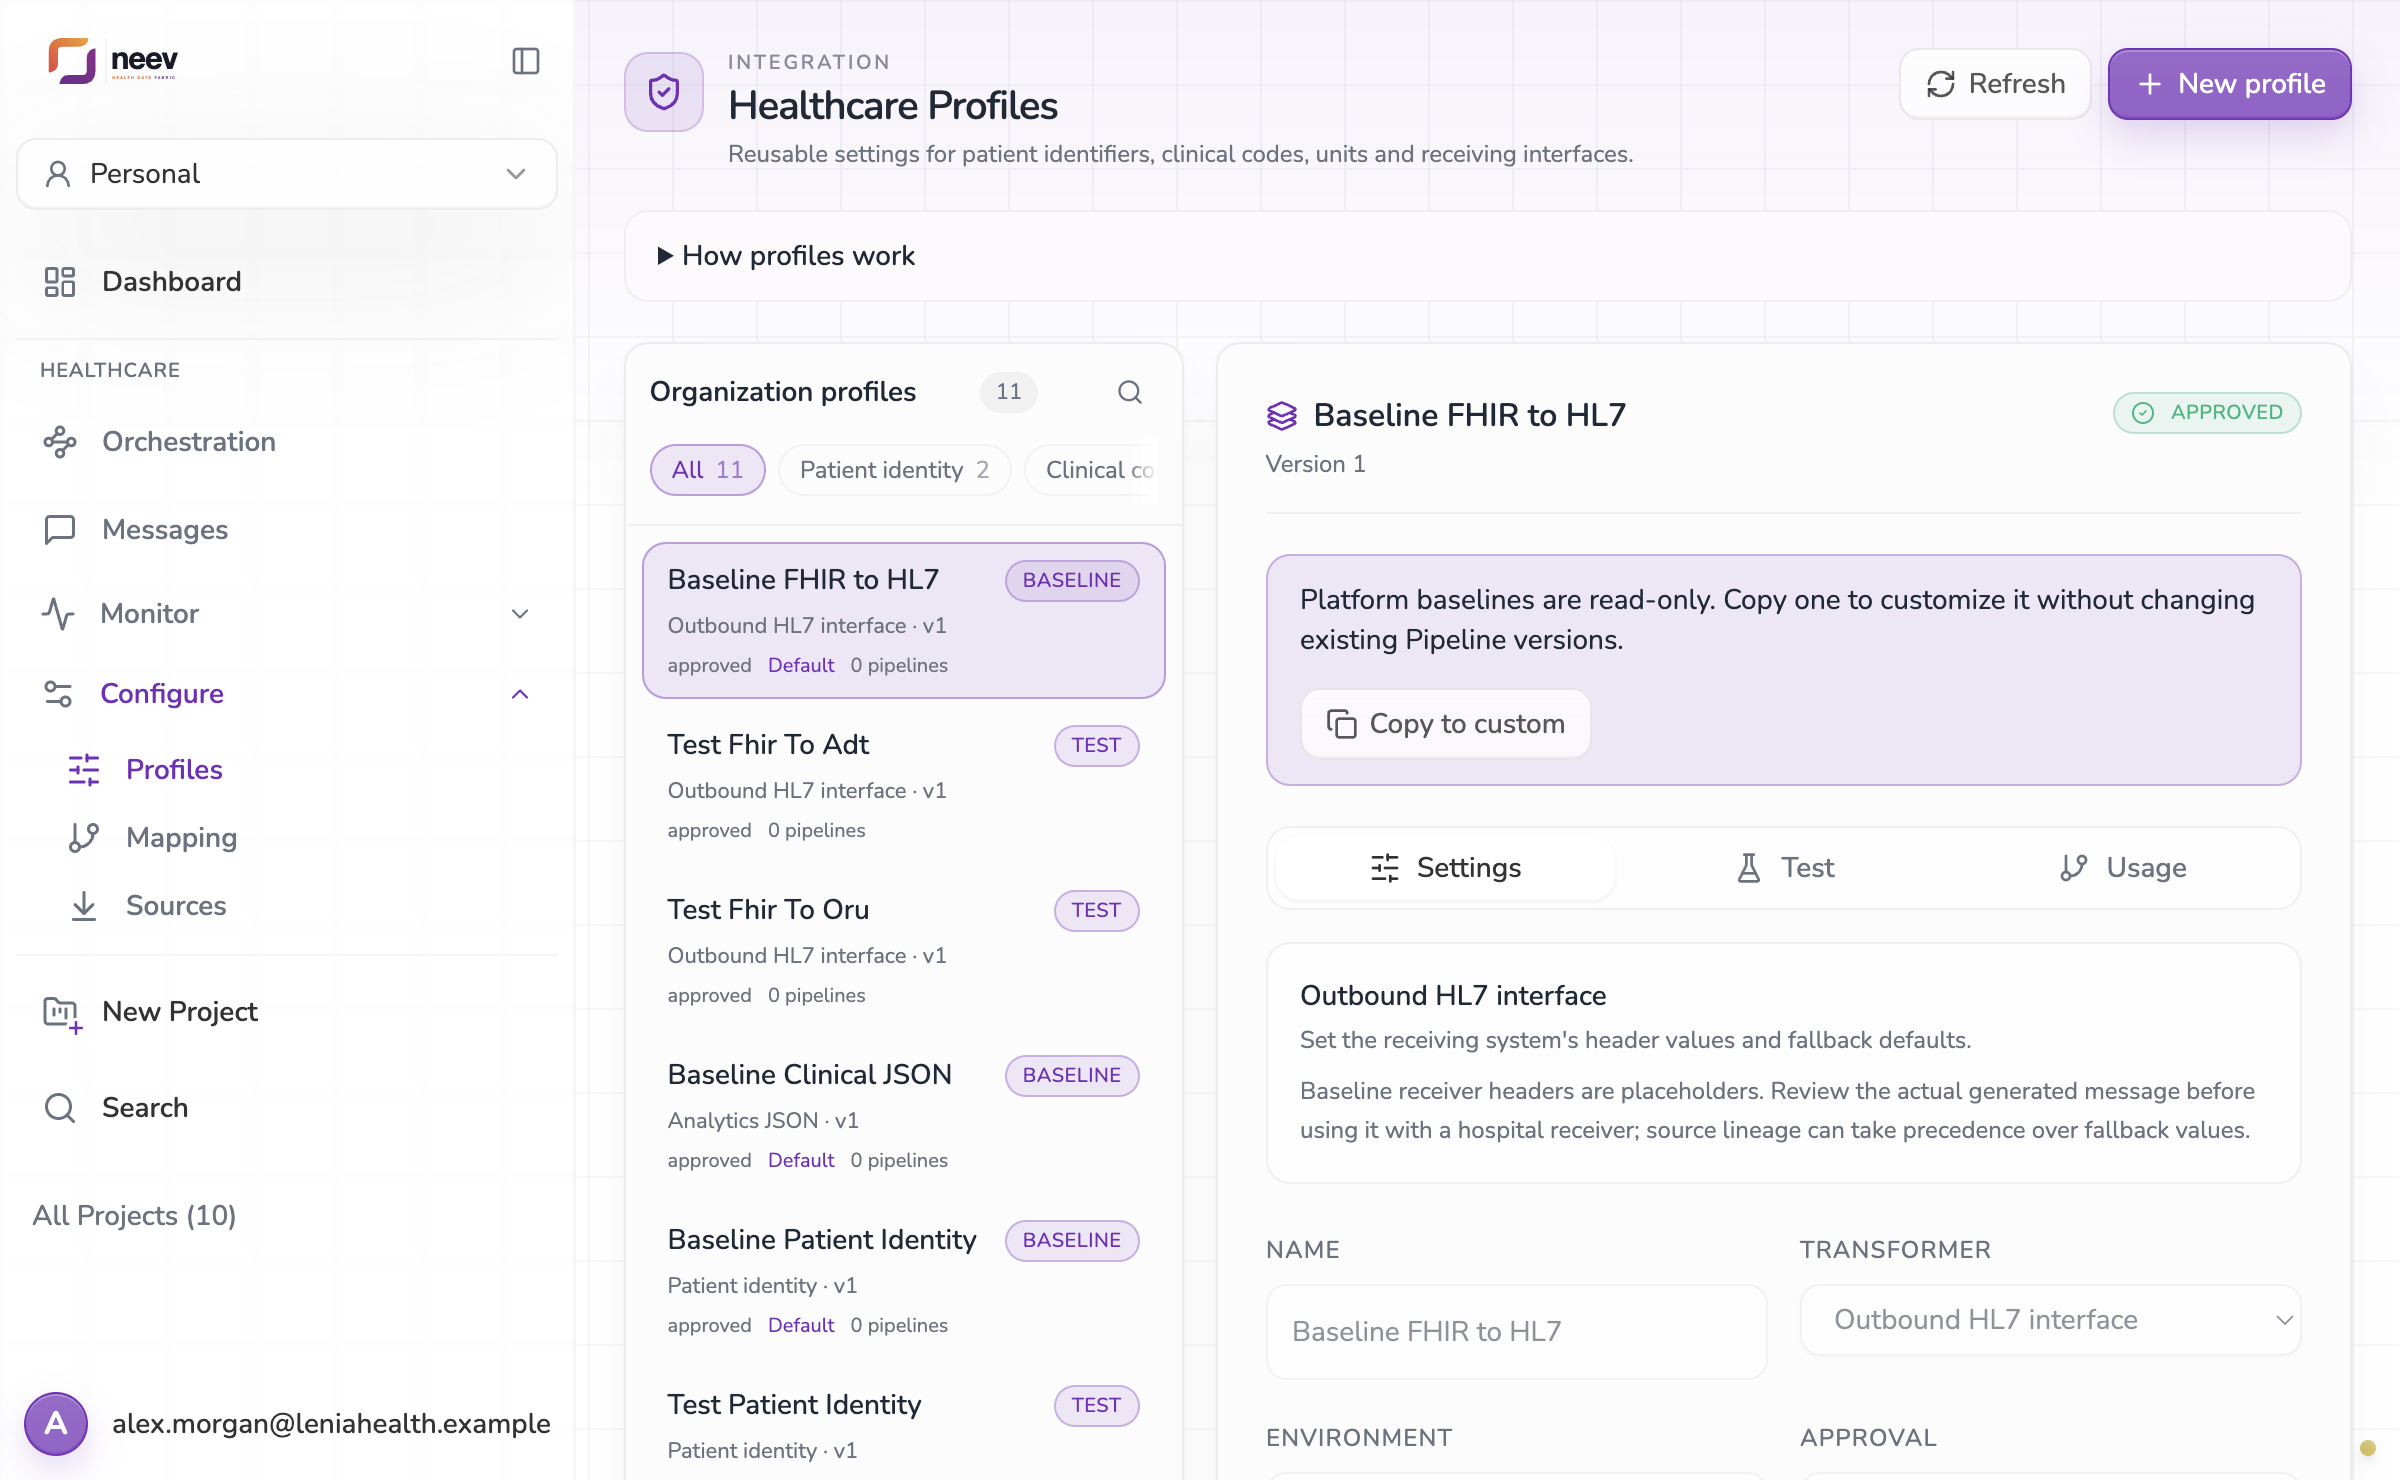Select Test Fhir To Adt profile

tap(904, 786)
